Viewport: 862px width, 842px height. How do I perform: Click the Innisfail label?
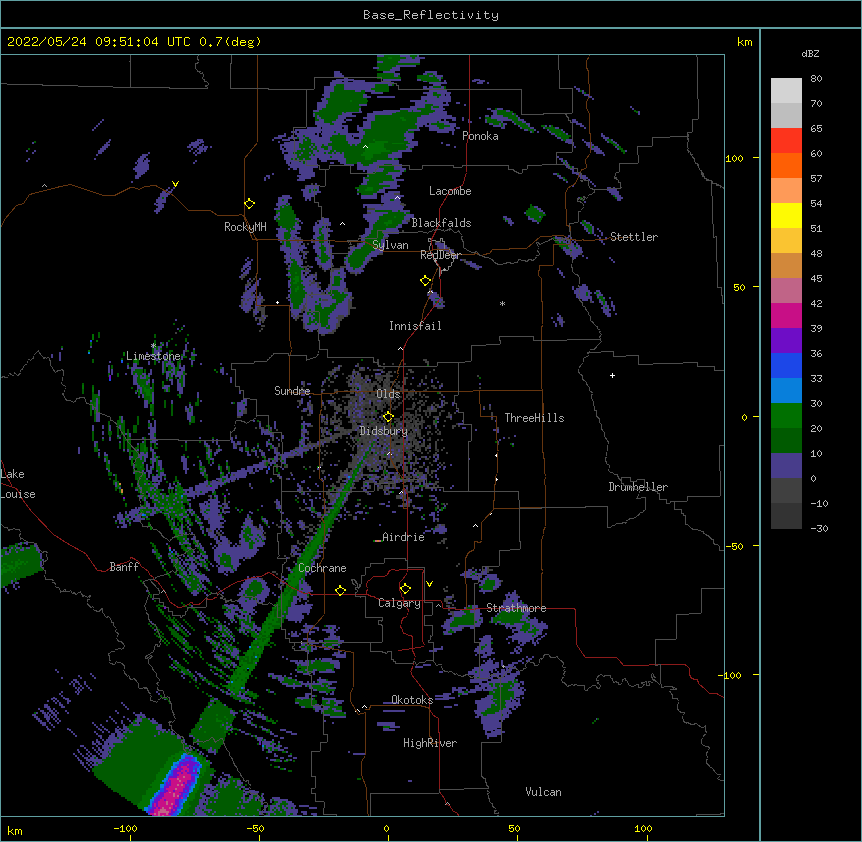tap(415, 326)
